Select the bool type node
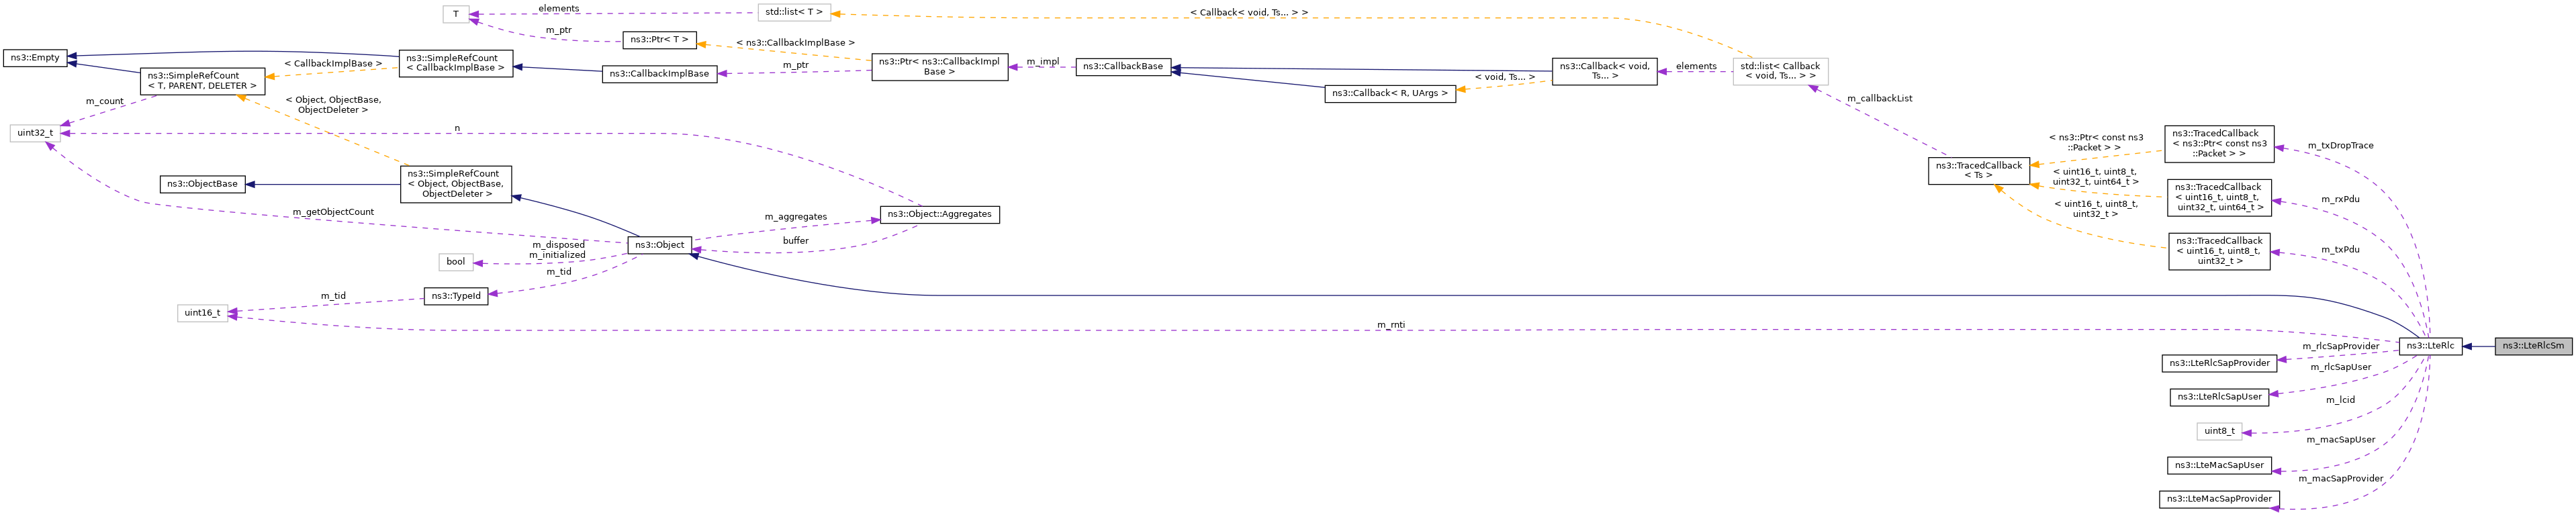This screenshot has height=513, width=2576. pos(456,262)
